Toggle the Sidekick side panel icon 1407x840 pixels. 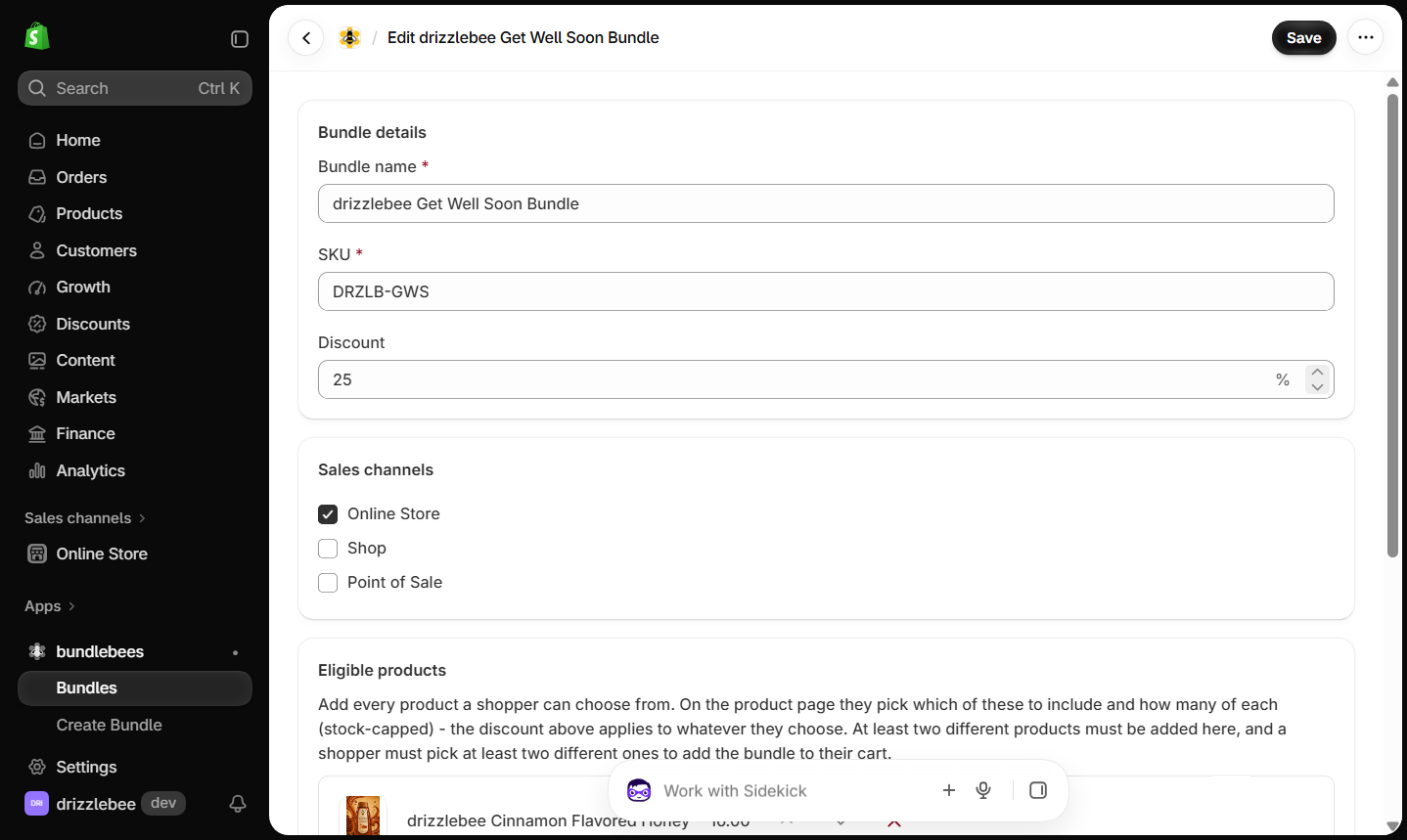tap(1038, 790)
